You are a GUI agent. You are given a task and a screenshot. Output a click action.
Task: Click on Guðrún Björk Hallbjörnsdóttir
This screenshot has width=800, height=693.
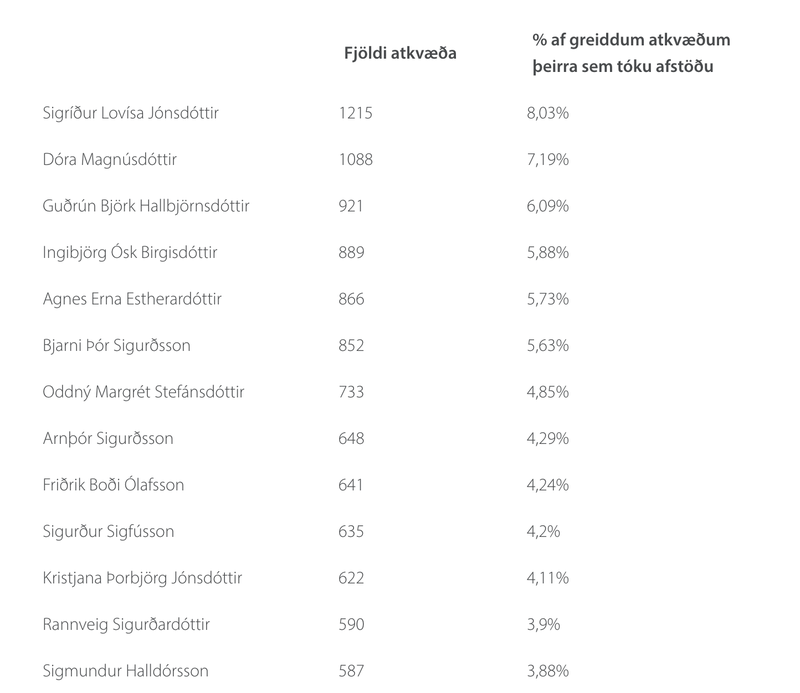click(146, 206)
